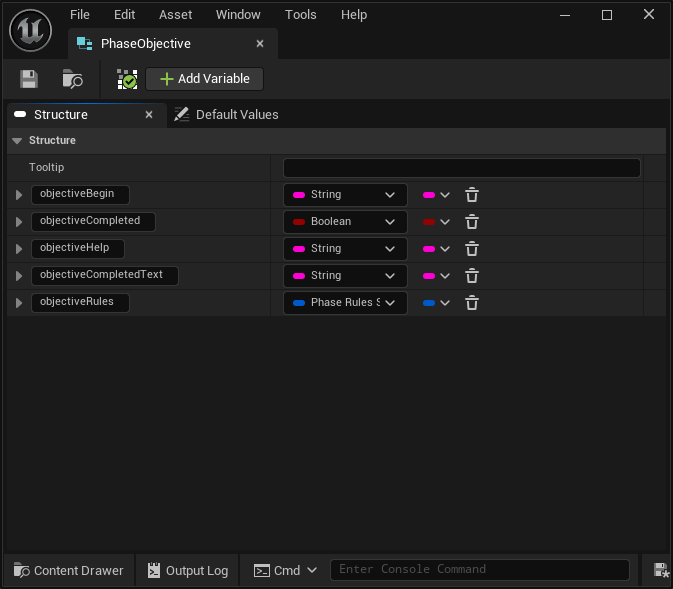
Task: Expand the objectiveBegin row arrow
Action: click(x=19, y=195)
